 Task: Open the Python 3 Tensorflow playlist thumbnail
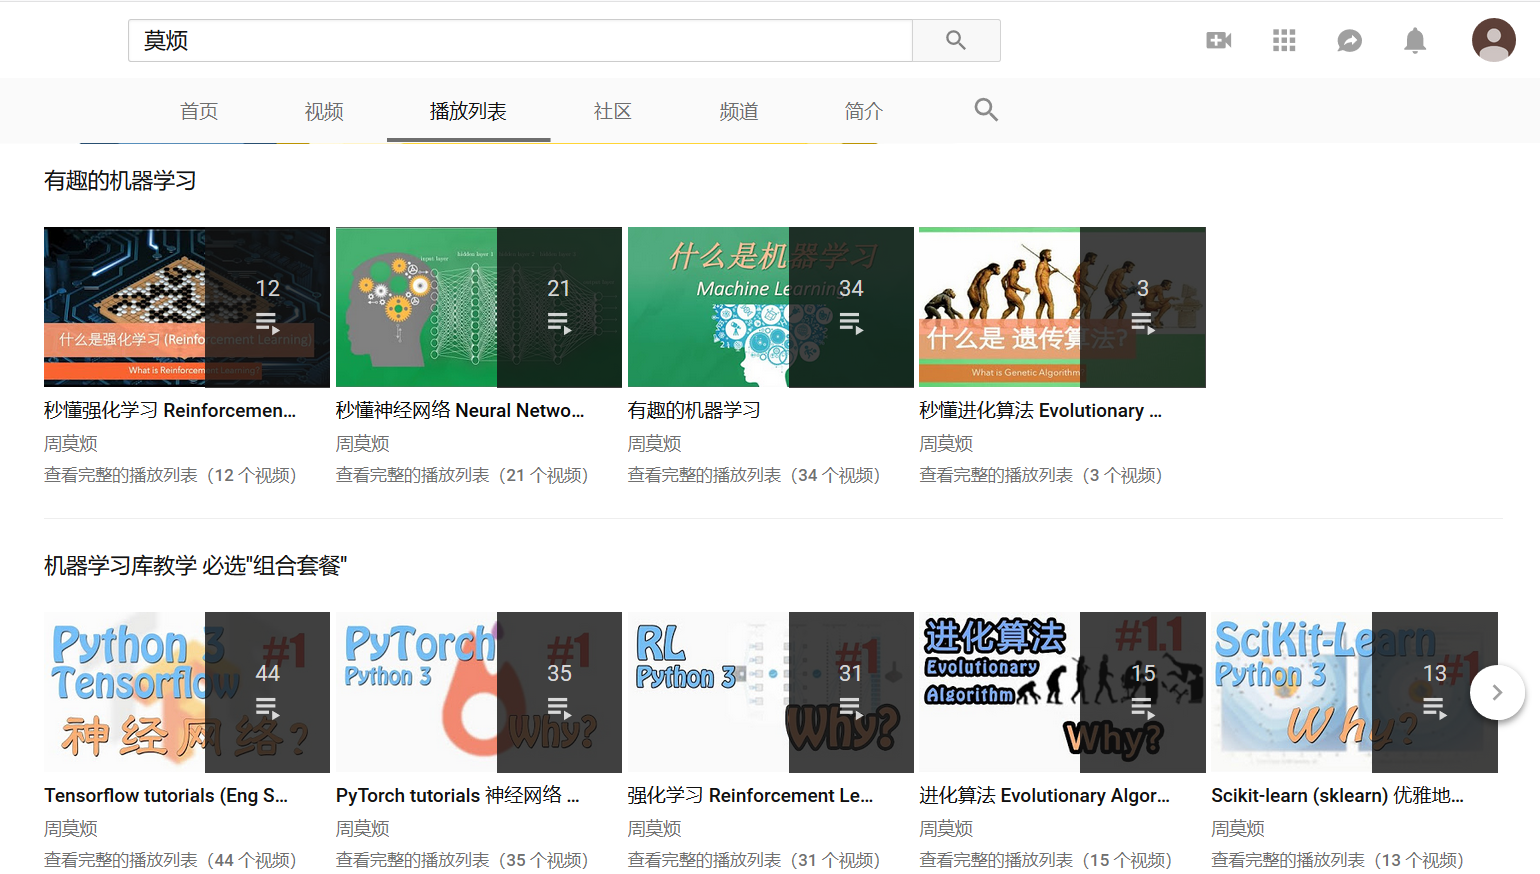[x=187, y=692]
